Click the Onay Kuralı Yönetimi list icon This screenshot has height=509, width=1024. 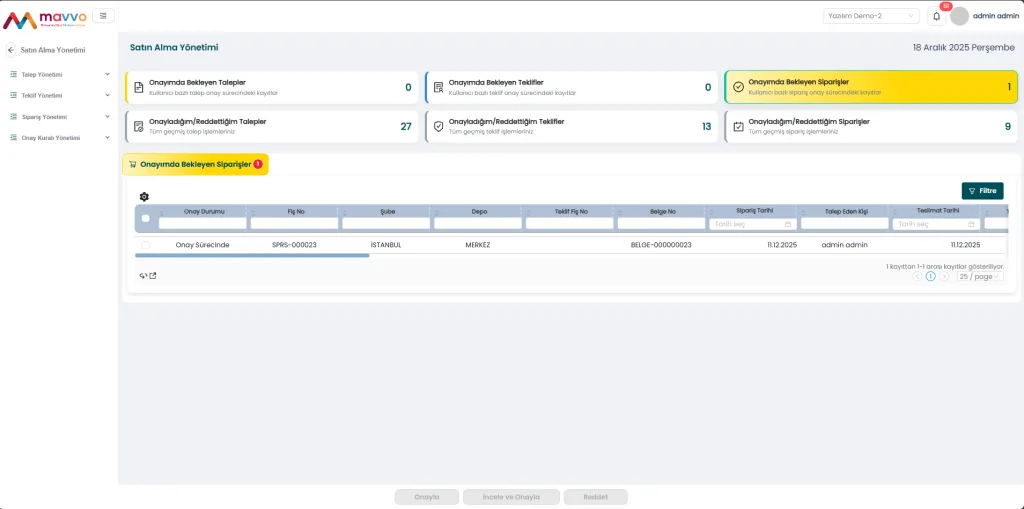pyautogui.click(x=13, y=138)
